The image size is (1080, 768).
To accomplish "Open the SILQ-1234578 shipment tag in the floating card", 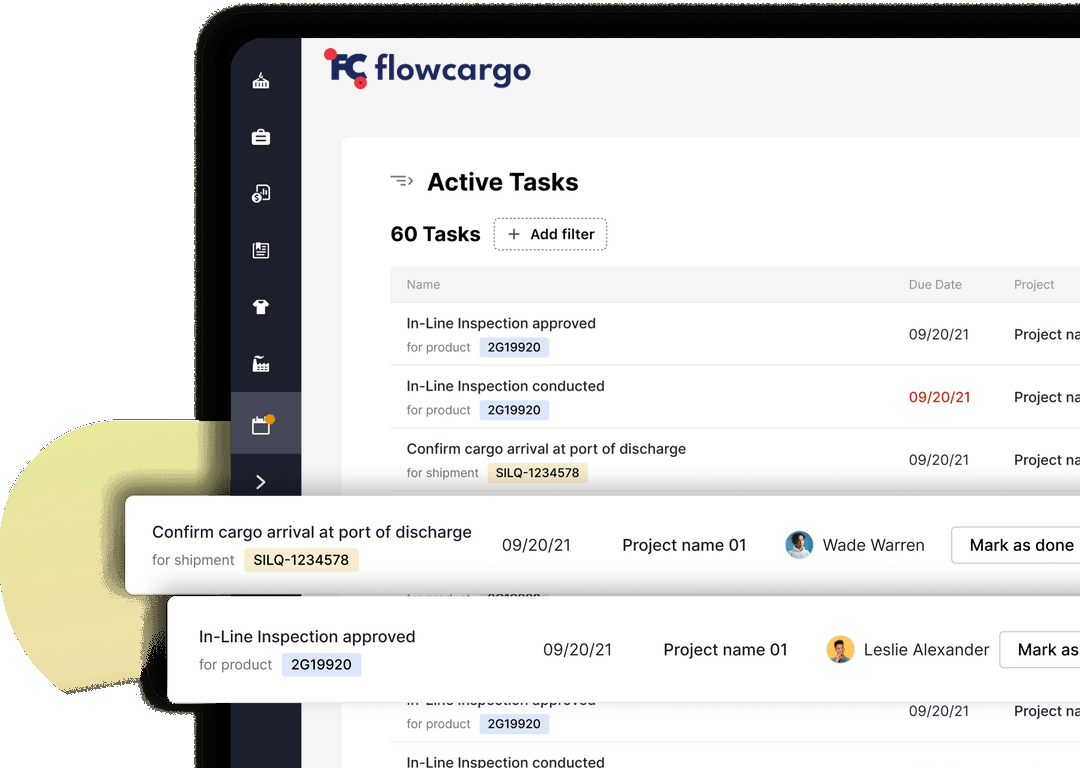I will [301, 560].
